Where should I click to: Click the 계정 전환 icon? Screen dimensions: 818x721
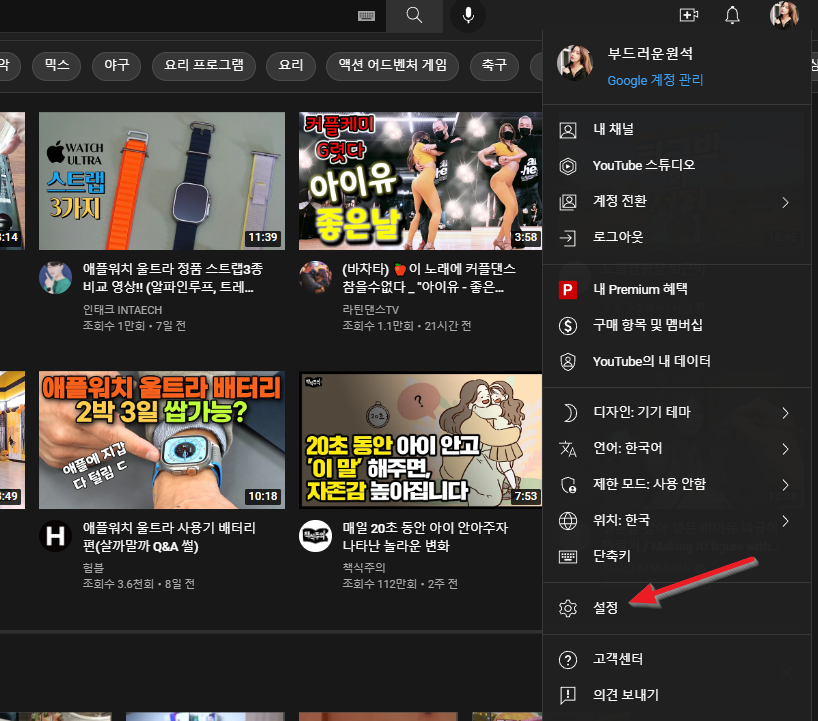[x=568, y=202]
